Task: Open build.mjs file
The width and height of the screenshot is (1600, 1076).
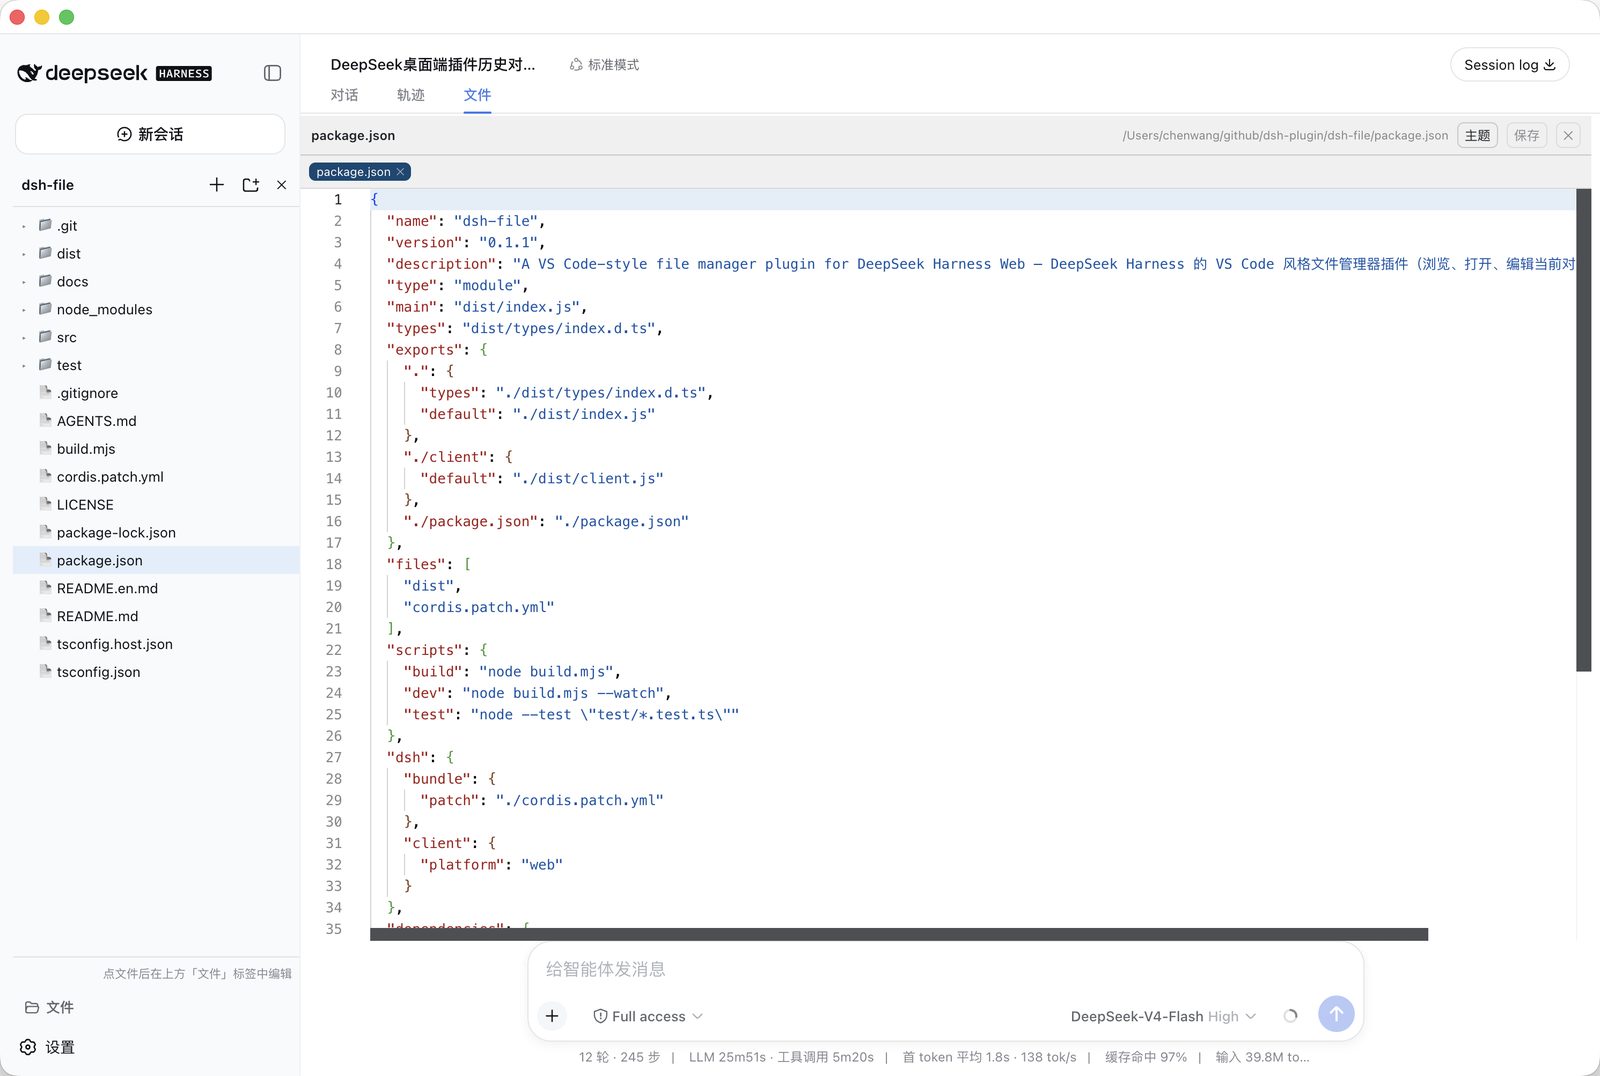Action: point(156,449)
